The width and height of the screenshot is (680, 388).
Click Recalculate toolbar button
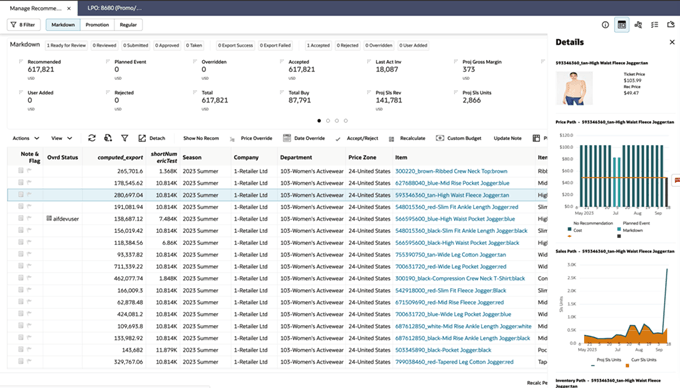point(407,138)
